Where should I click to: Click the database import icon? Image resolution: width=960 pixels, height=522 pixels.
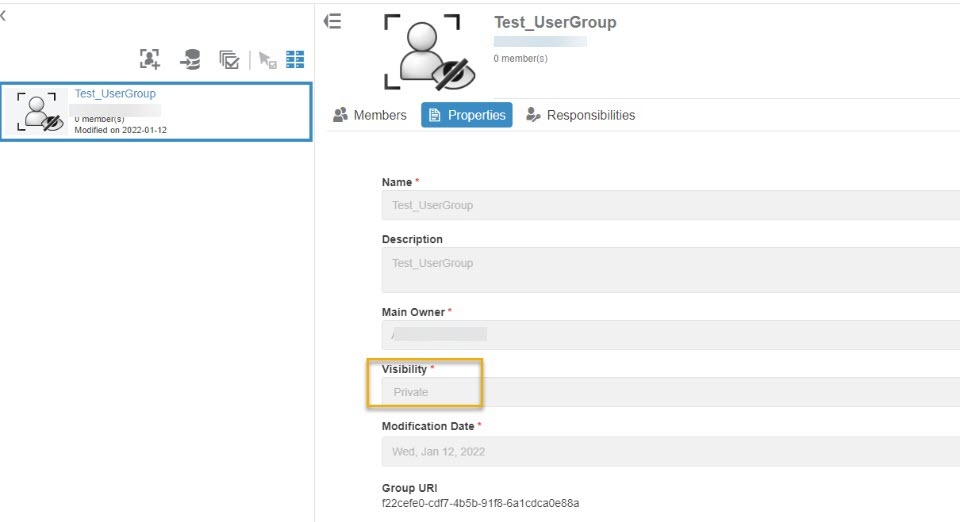point(190,59)
